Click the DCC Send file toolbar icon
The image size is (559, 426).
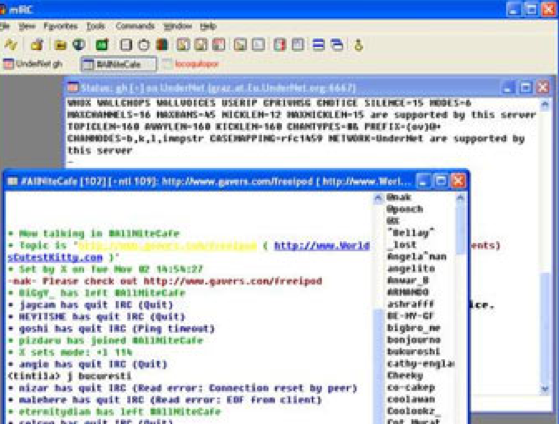click(x=183, y=45)
